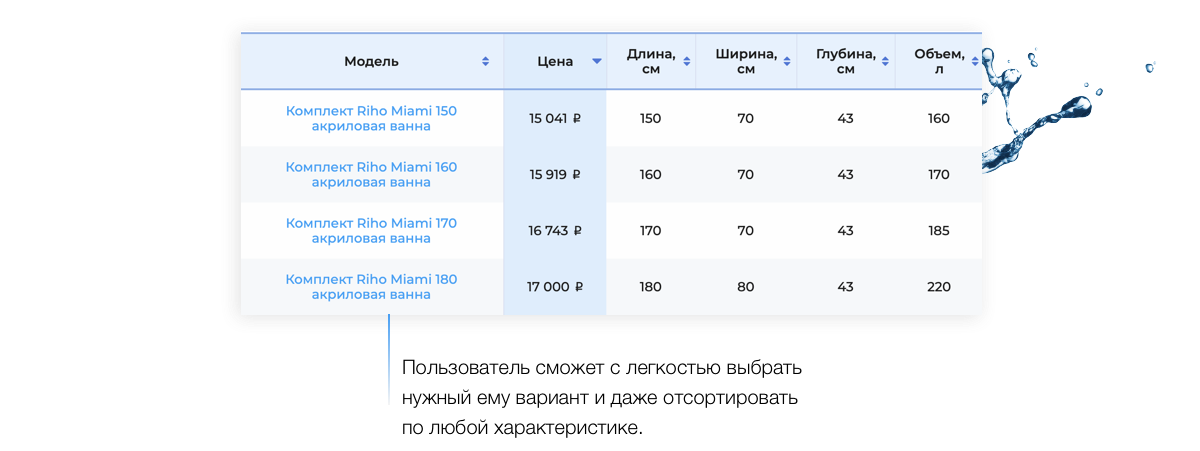The width and height of the screenshot is (1200, 451).
Task: Click the Модель column header text
Action: [x=371, y=62]
